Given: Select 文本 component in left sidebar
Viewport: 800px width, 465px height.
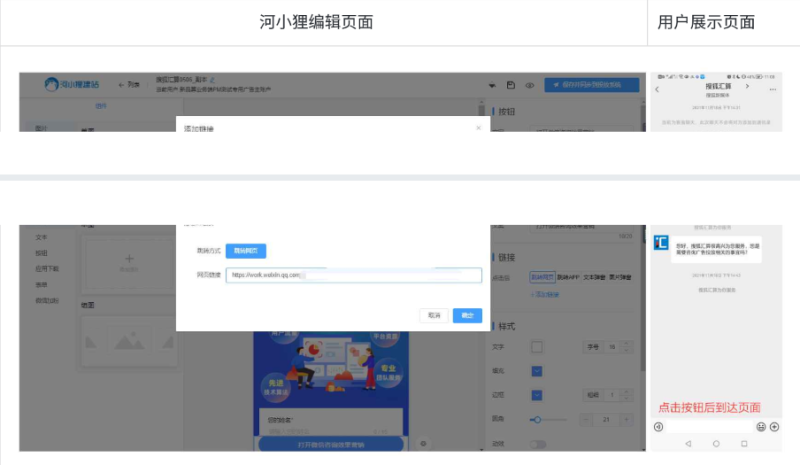Looking at the screenshot, I should point(41,237).
